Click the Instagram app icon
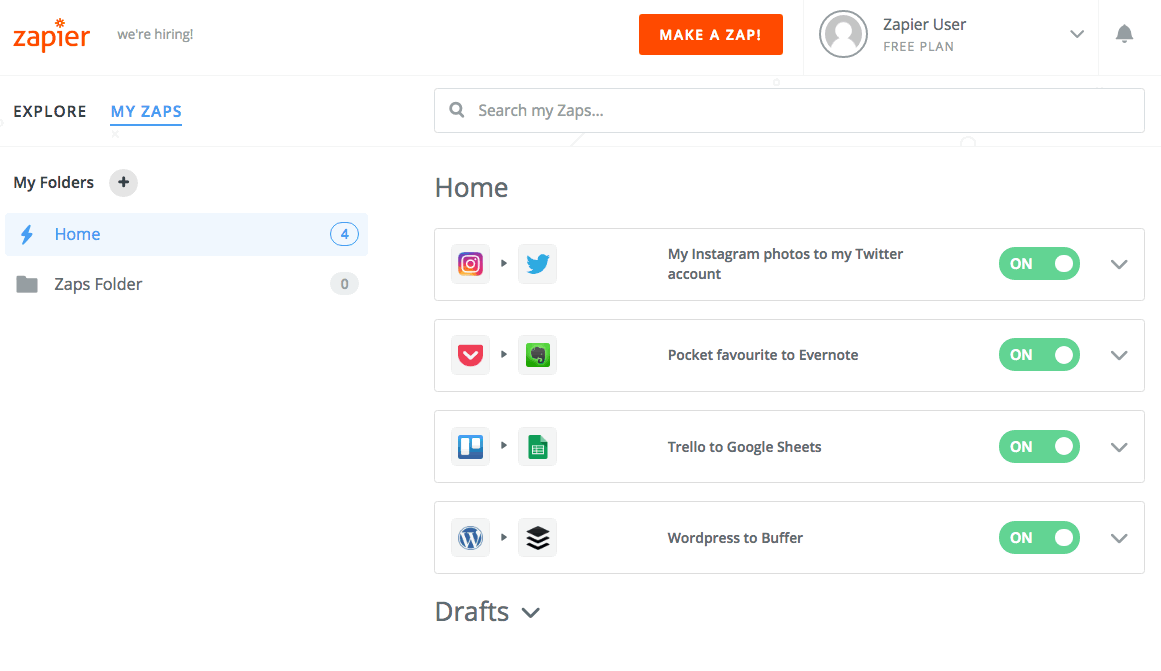 pos(470,264)
